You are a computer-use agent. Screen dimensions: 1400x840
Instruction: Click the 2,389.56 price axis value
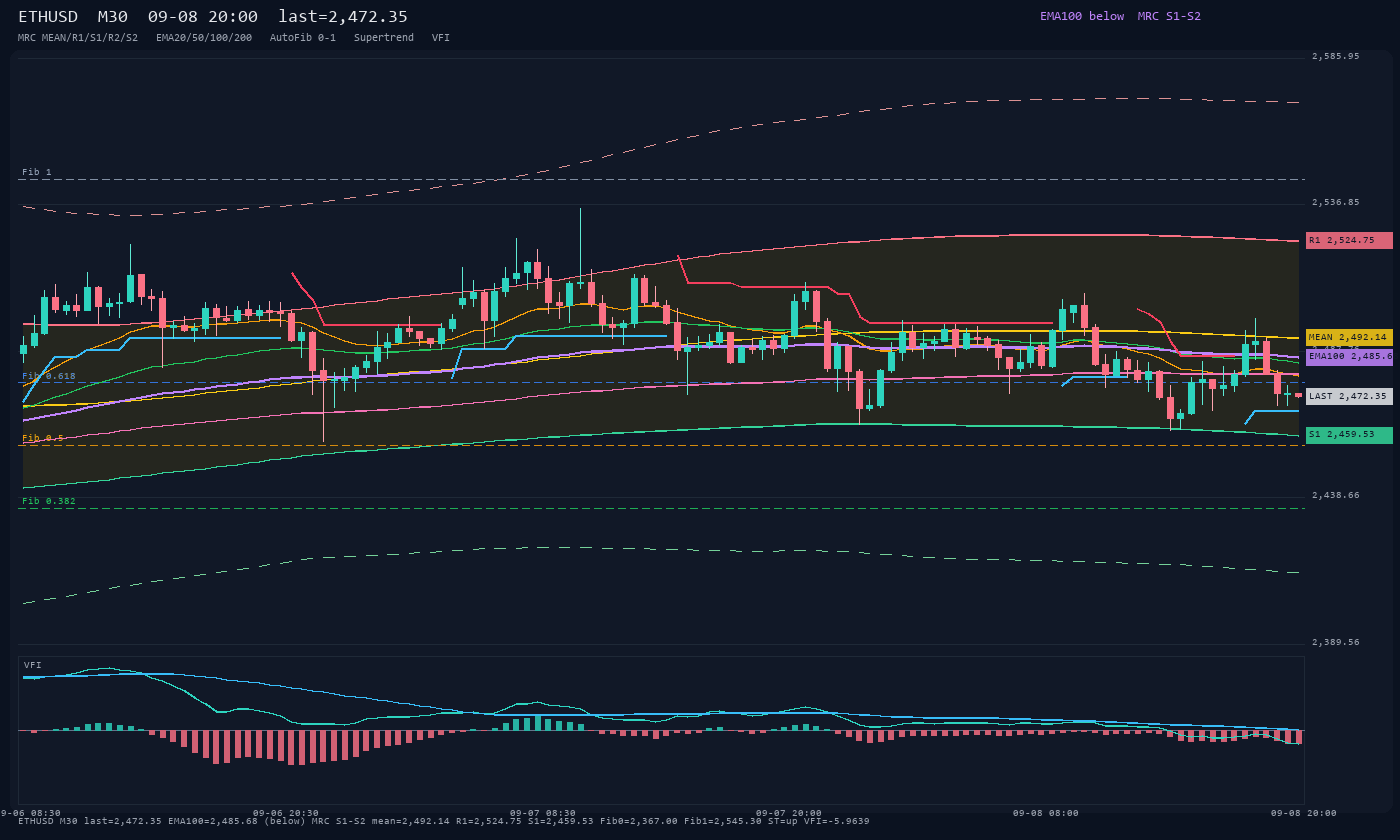pos(1336,642)
